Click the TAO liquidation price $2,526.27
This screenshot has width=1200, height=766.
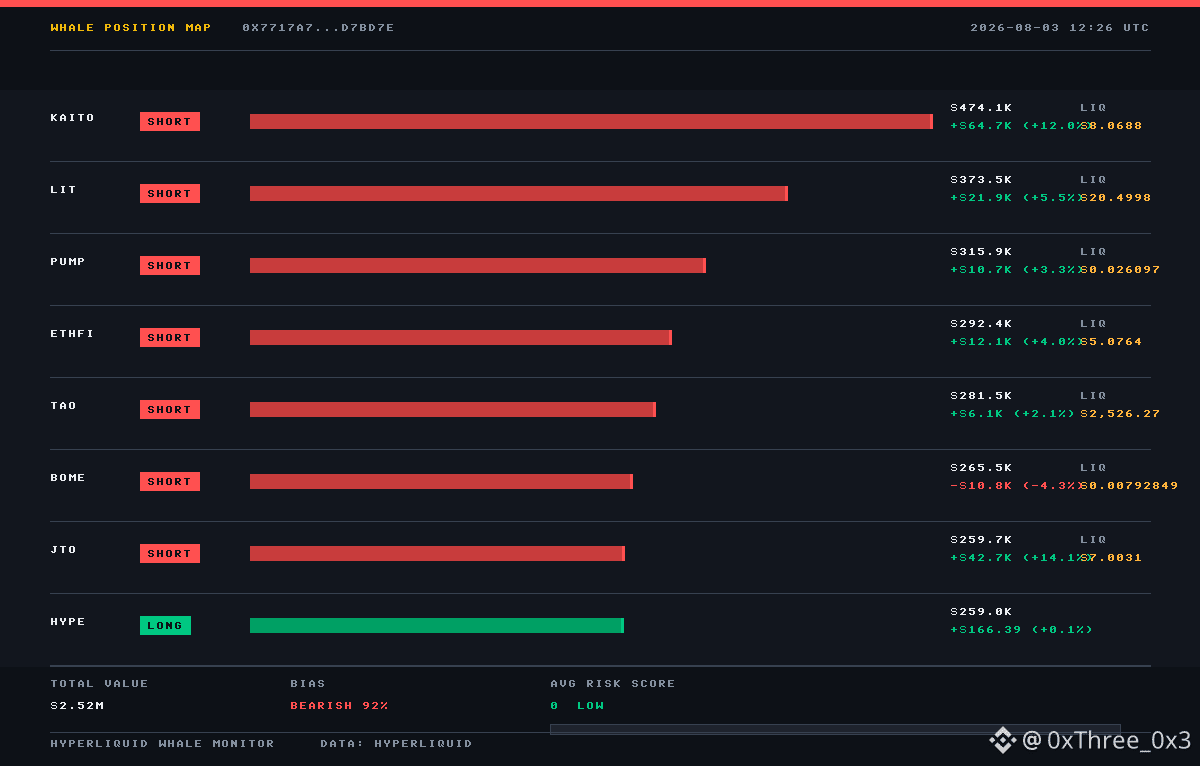click(x=1120, y=414)
